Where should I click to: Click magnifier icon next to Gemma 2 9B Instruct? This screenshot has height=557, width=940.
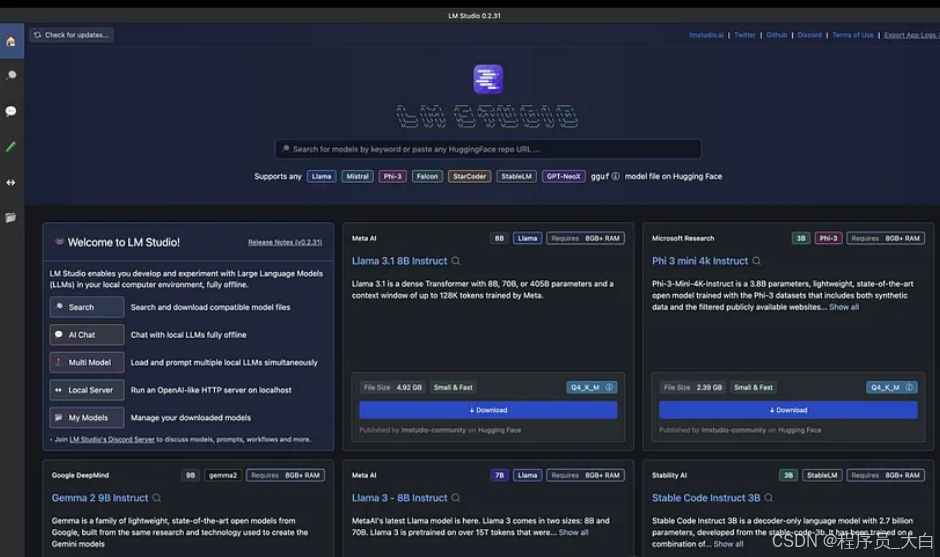[156, 498]
